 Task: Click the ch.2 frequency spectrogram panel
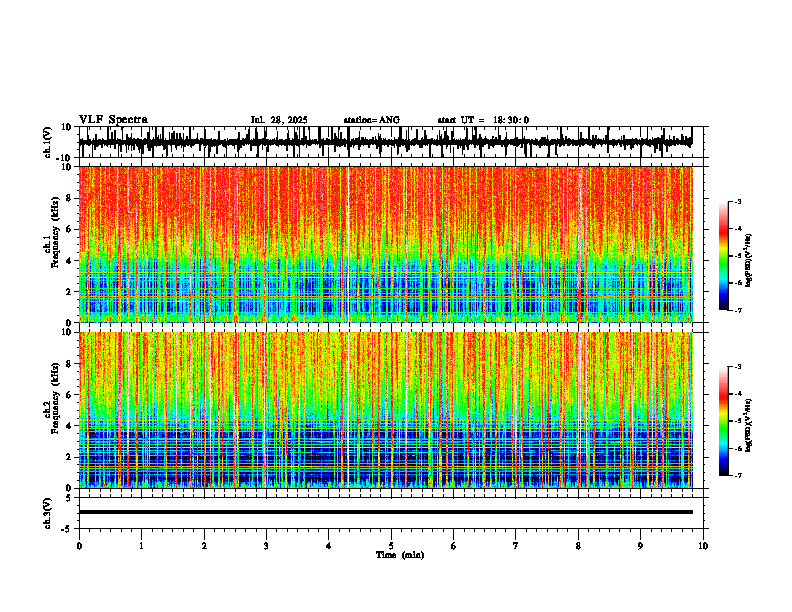[x=385, y=410]
